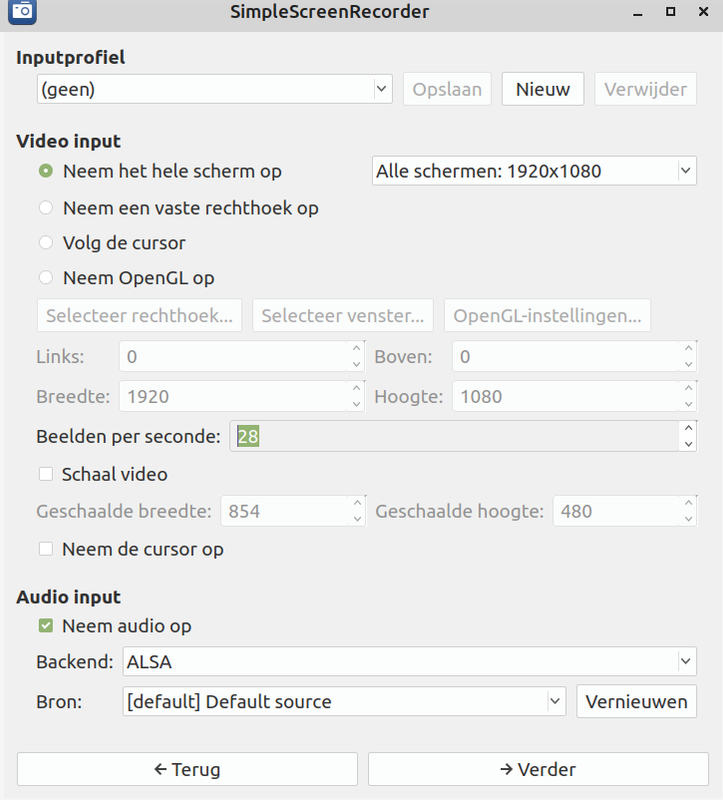Image resolution: width=723 pixels, height=800 pixels.
Task: Click the Opslaan profile button
Action: [x=447, y=89]
